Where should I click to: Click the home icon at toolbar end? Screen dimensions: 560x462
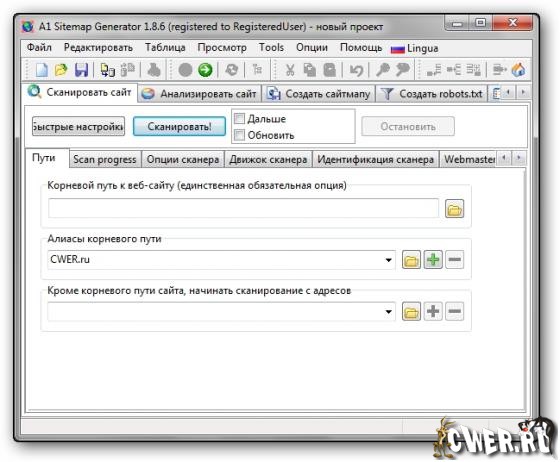(518, 70)
